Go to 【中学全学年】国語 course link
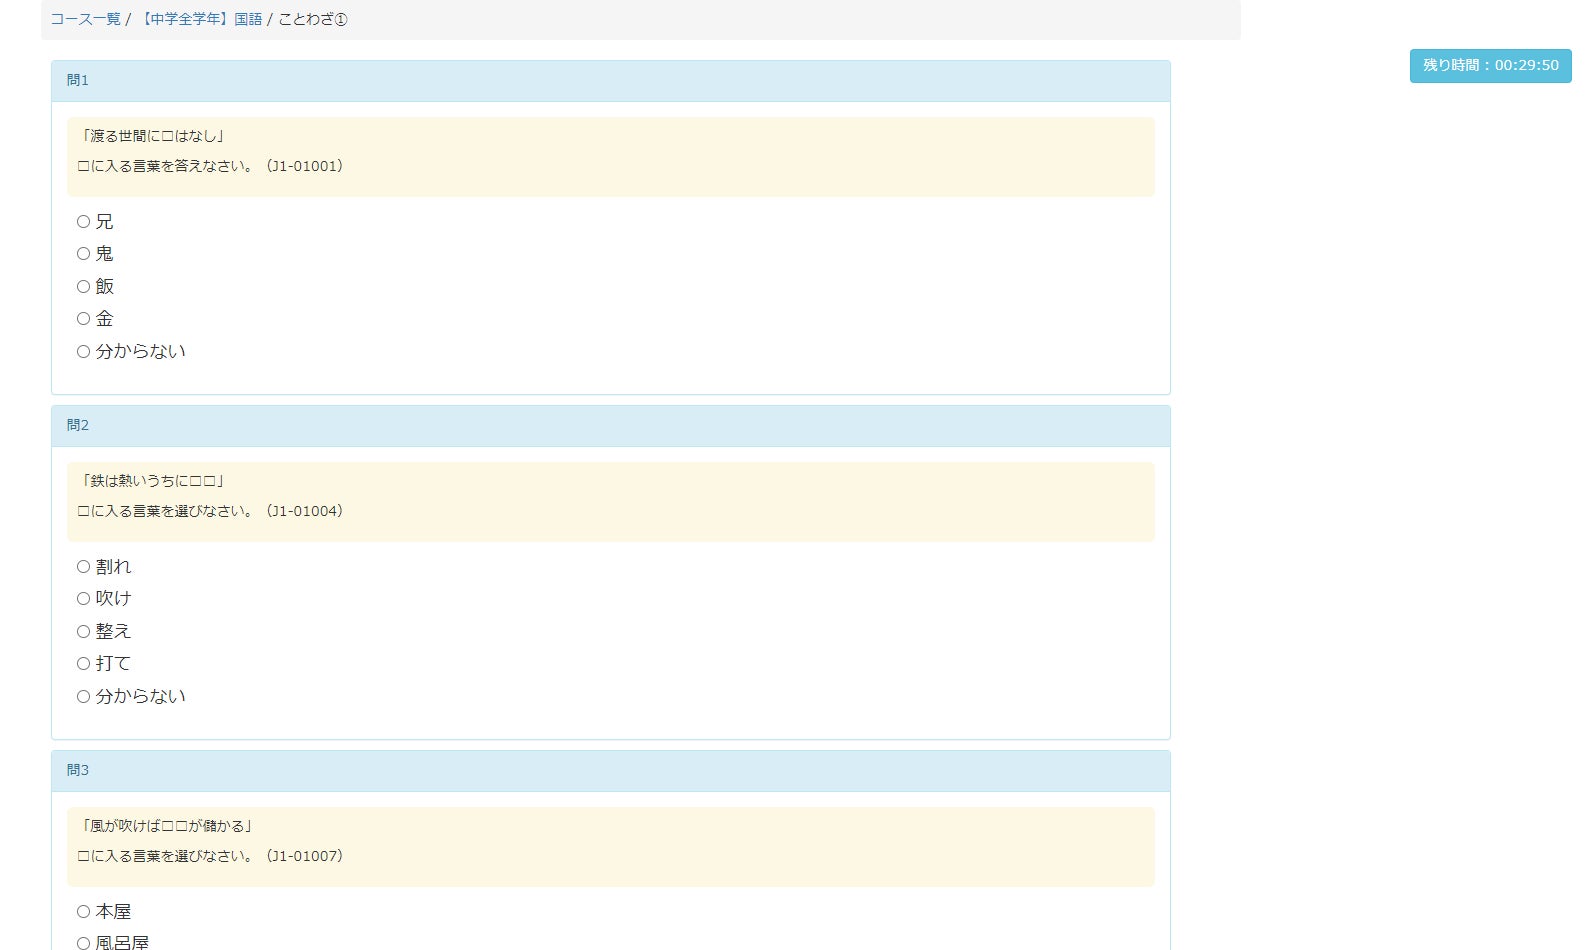1592x950 pixels. 200,19
